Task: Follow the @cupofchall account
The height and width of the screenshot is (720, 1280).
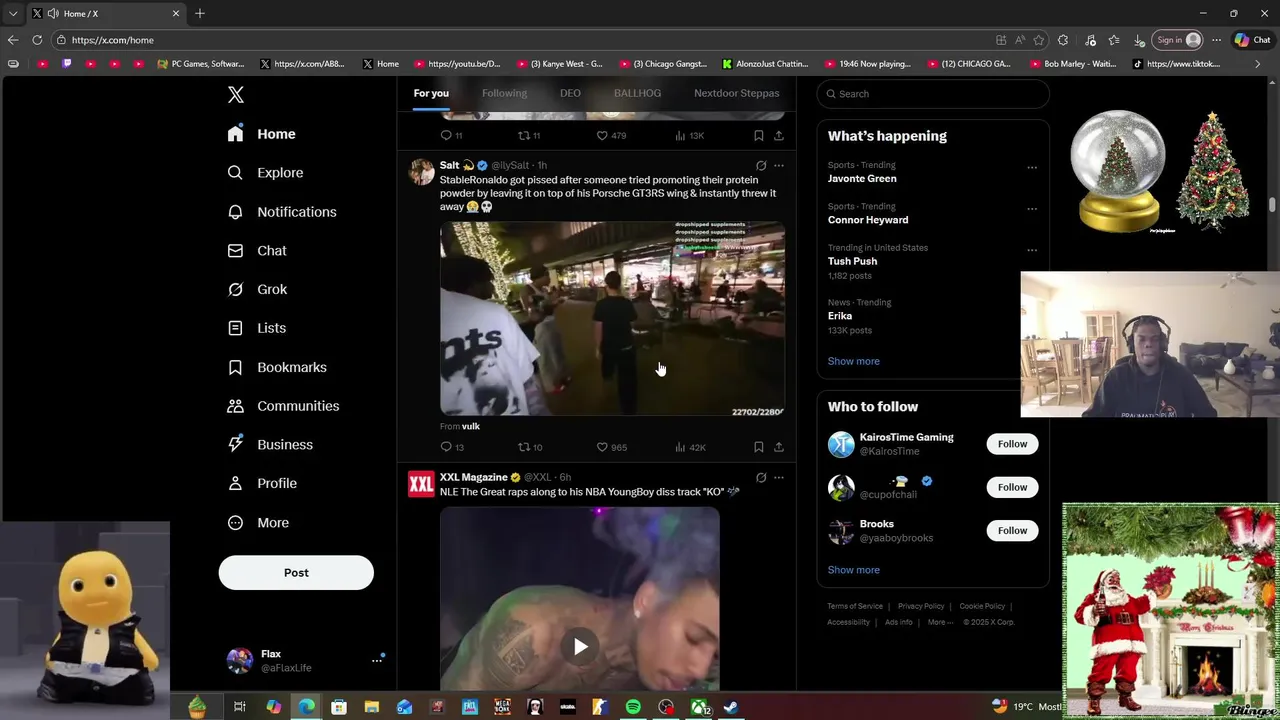Action: [x=1012, y=487]
